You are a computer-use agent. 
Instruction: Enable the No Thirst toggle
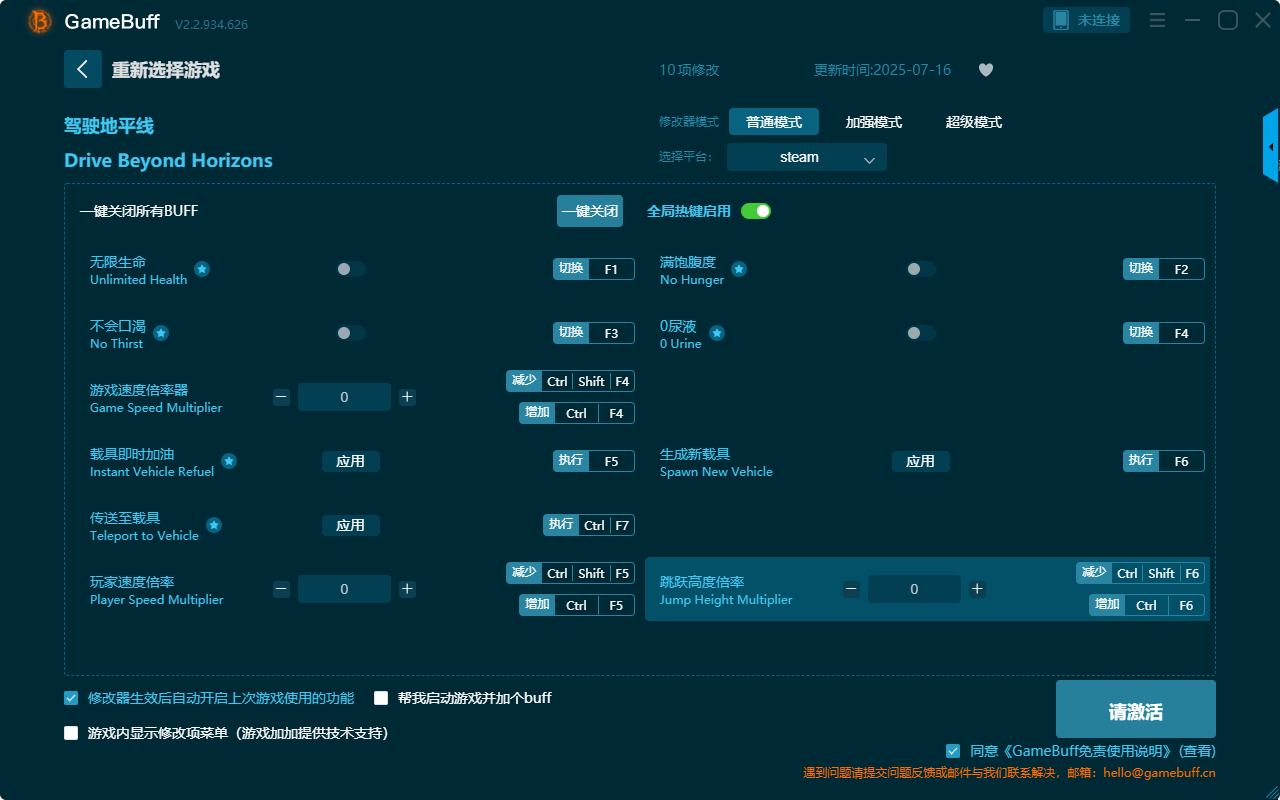350,332
